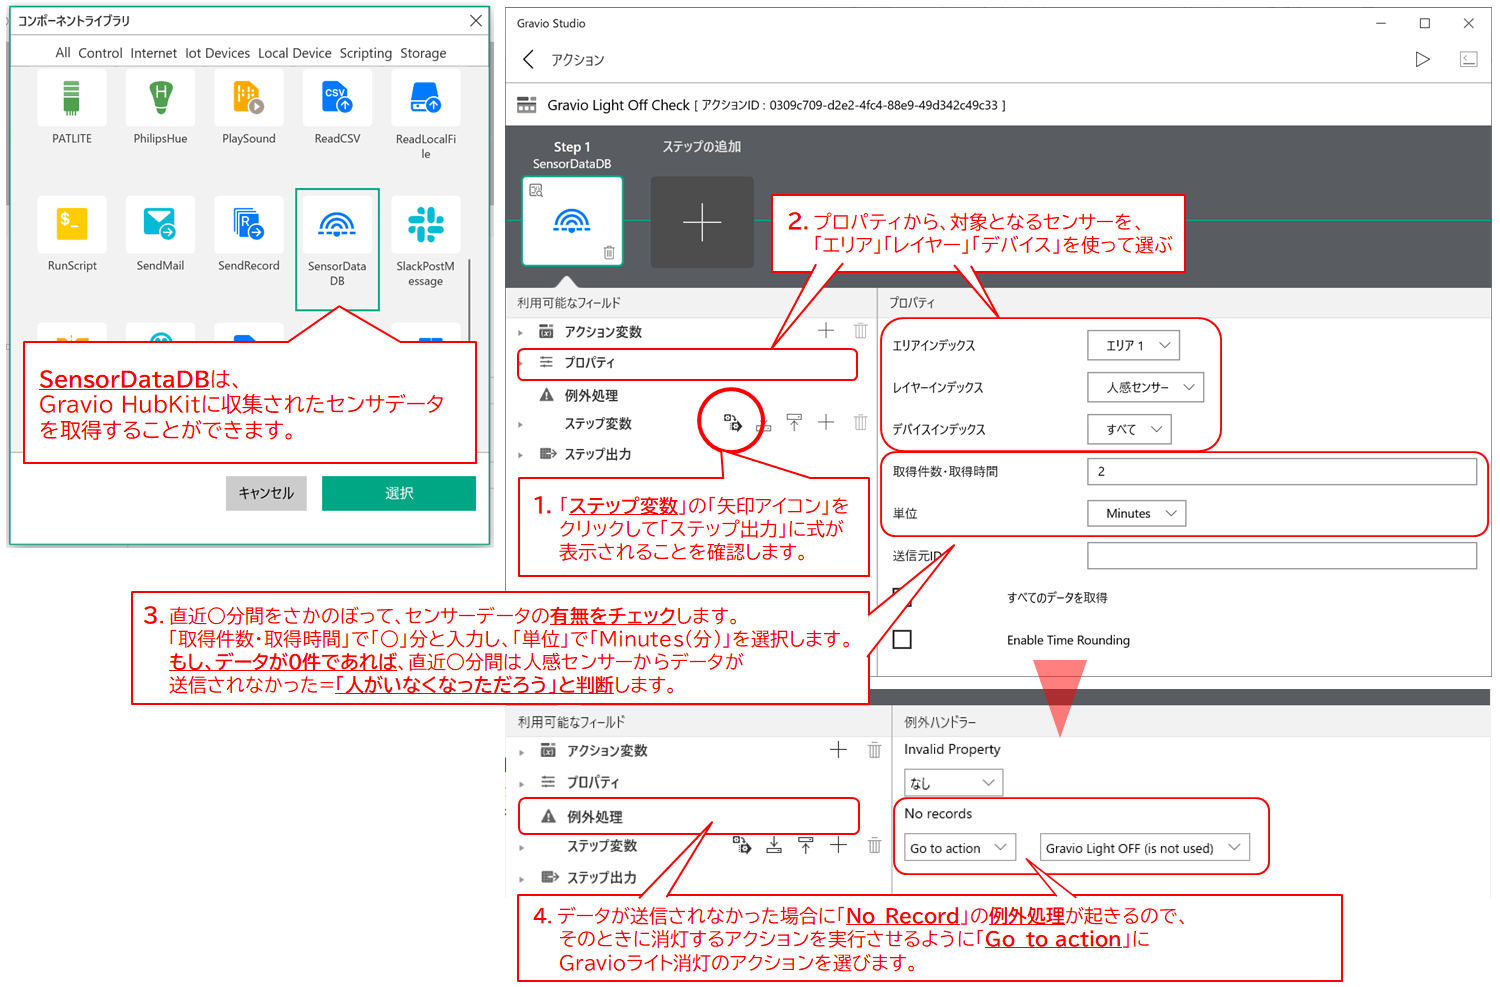Open the log panel icon beside play

pyautogui.click(x=1468, y=59)
